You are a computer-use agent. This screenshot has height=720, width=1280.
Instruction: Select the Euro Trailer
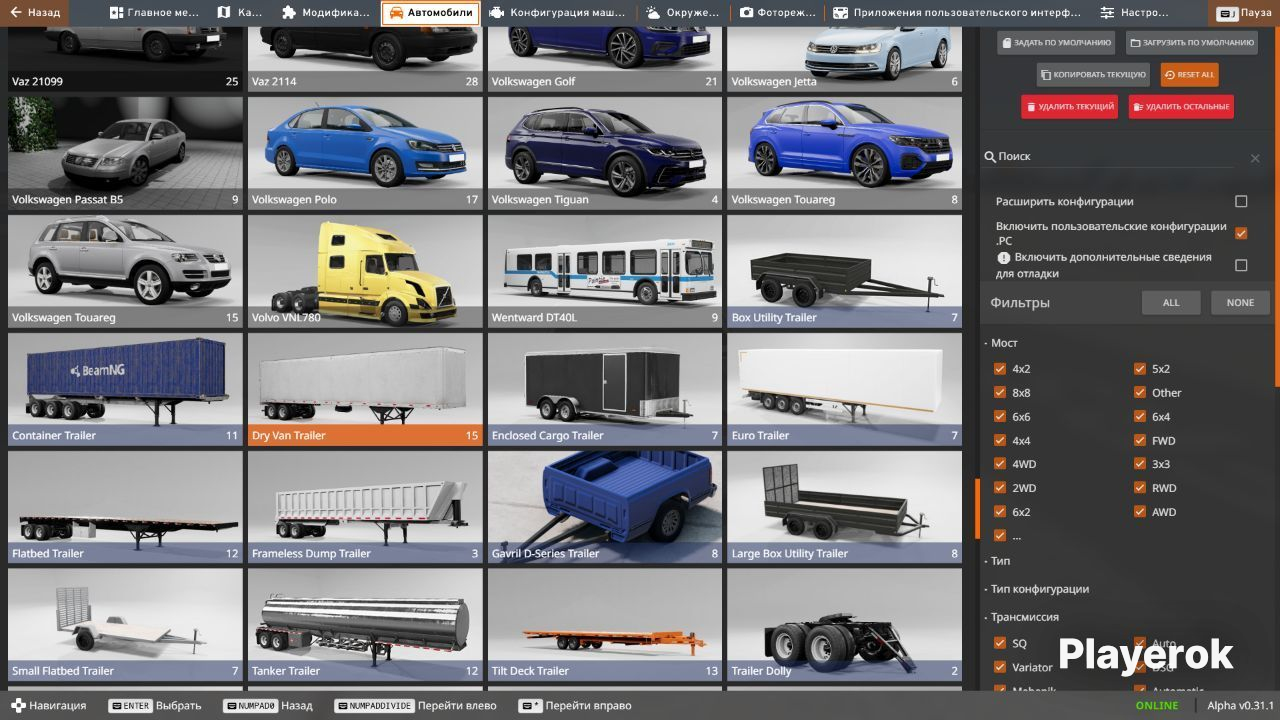pyautogui.click(x=844, y=389)
